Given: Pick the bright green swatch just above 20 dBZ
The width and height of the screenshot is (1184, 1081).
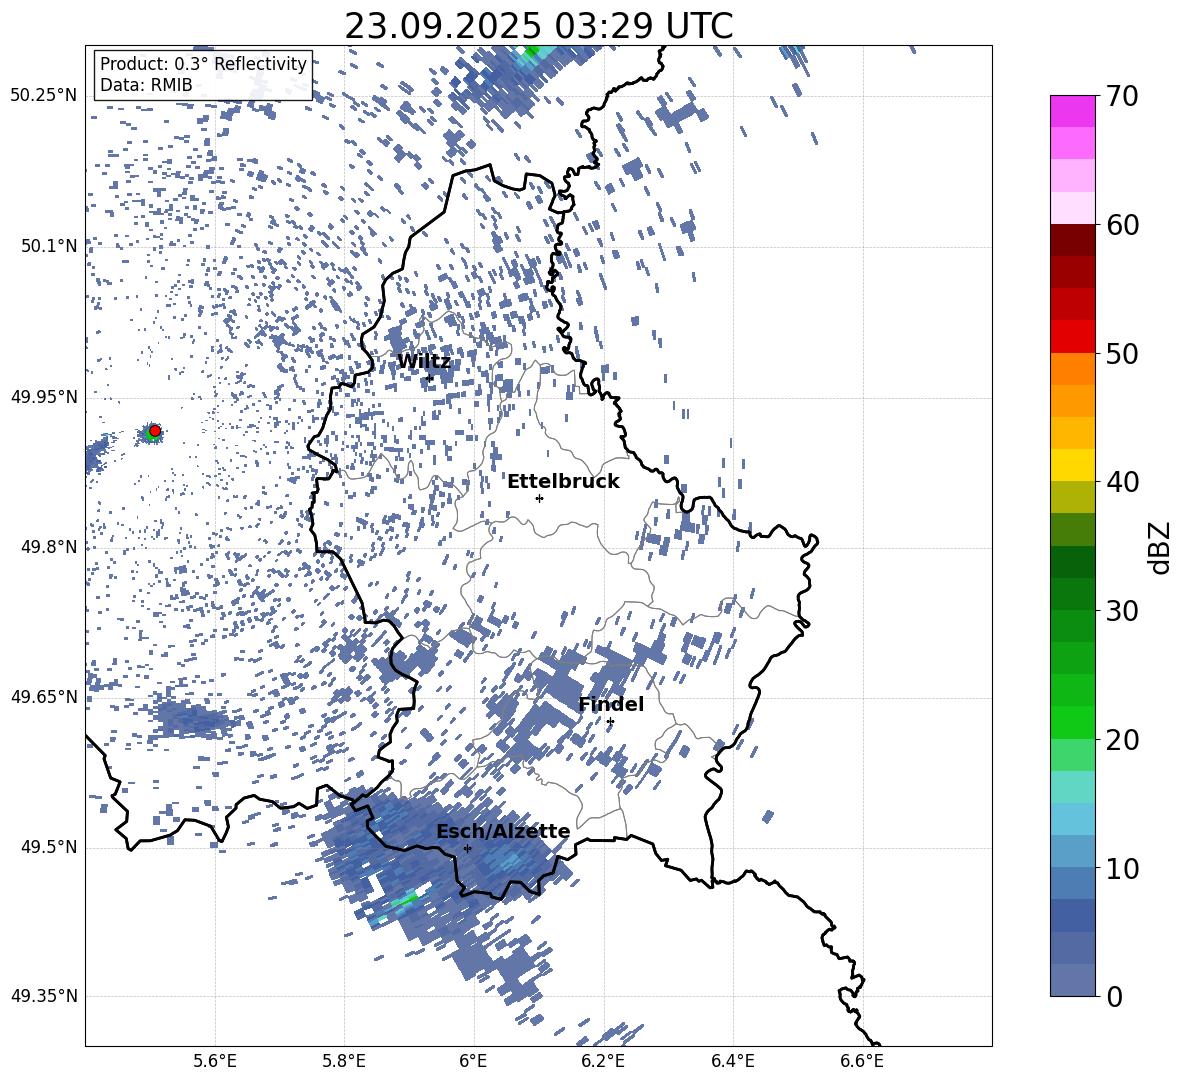Looking at the screenshot, I should [x=1072, y=722].
